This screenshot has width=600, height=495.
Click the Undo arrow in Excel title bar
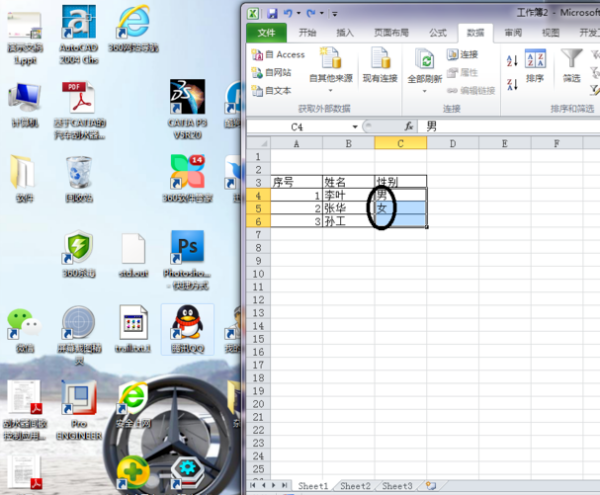(x=288, y=14)
